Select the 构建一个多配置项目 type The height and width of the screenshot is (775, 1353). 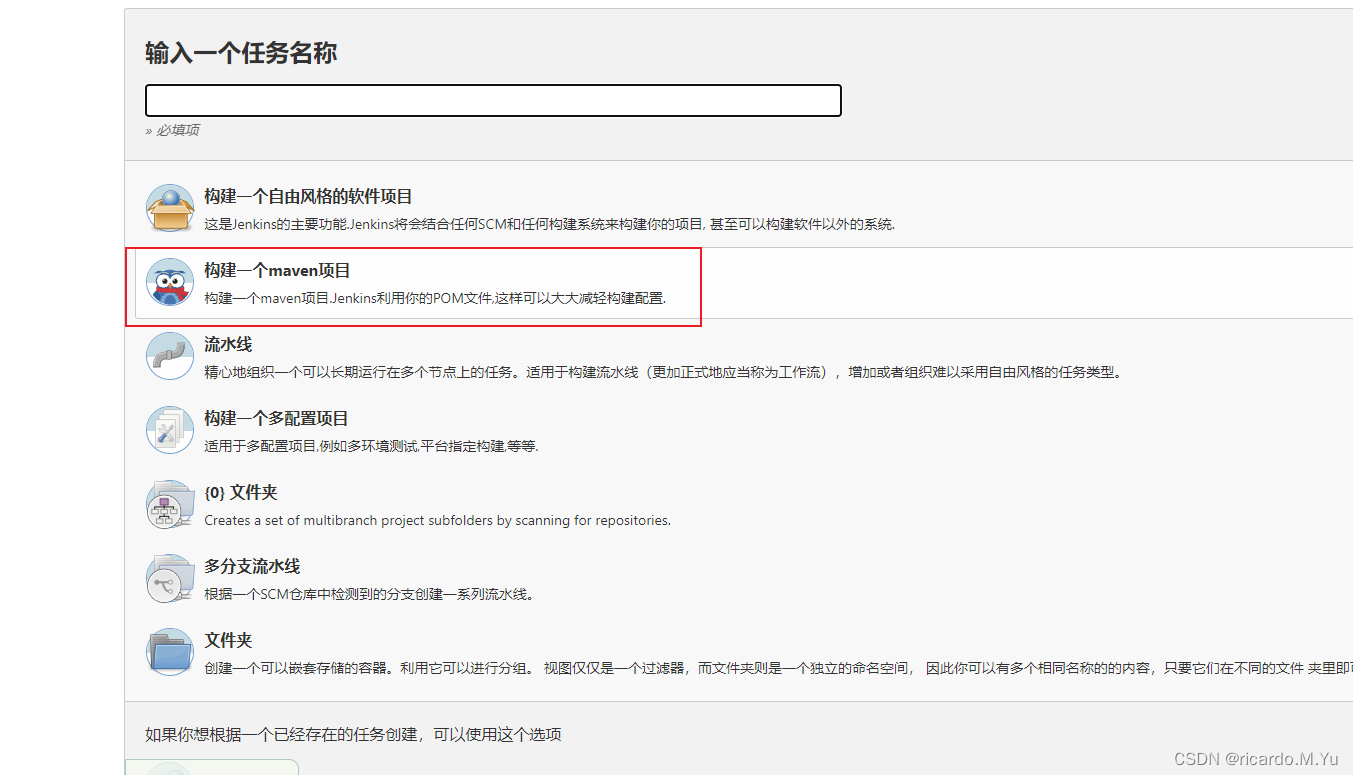[276, 418]
